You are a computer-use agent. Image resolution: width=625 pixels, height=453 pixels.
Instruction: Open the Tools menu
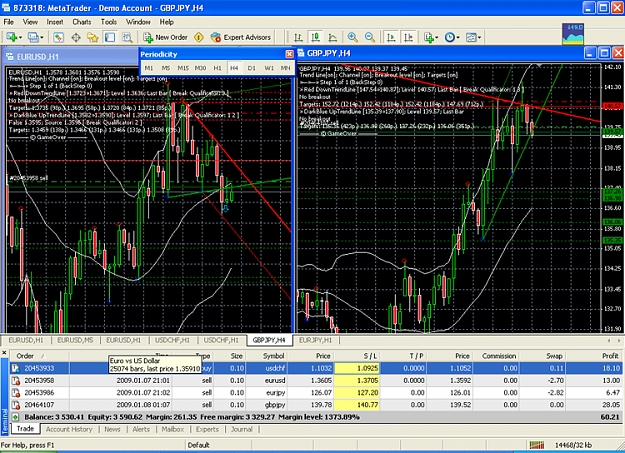(108, 22)
